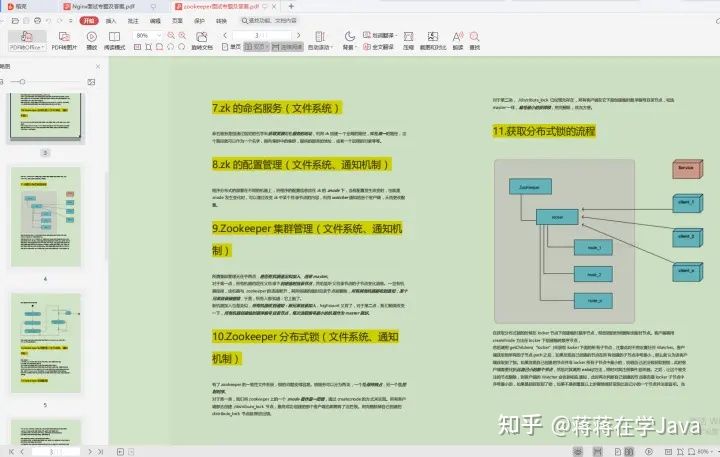This screenshot has height=457, width=720.
Task: Open the 编辑 ribbon tab
Action: tap(155, 21)
